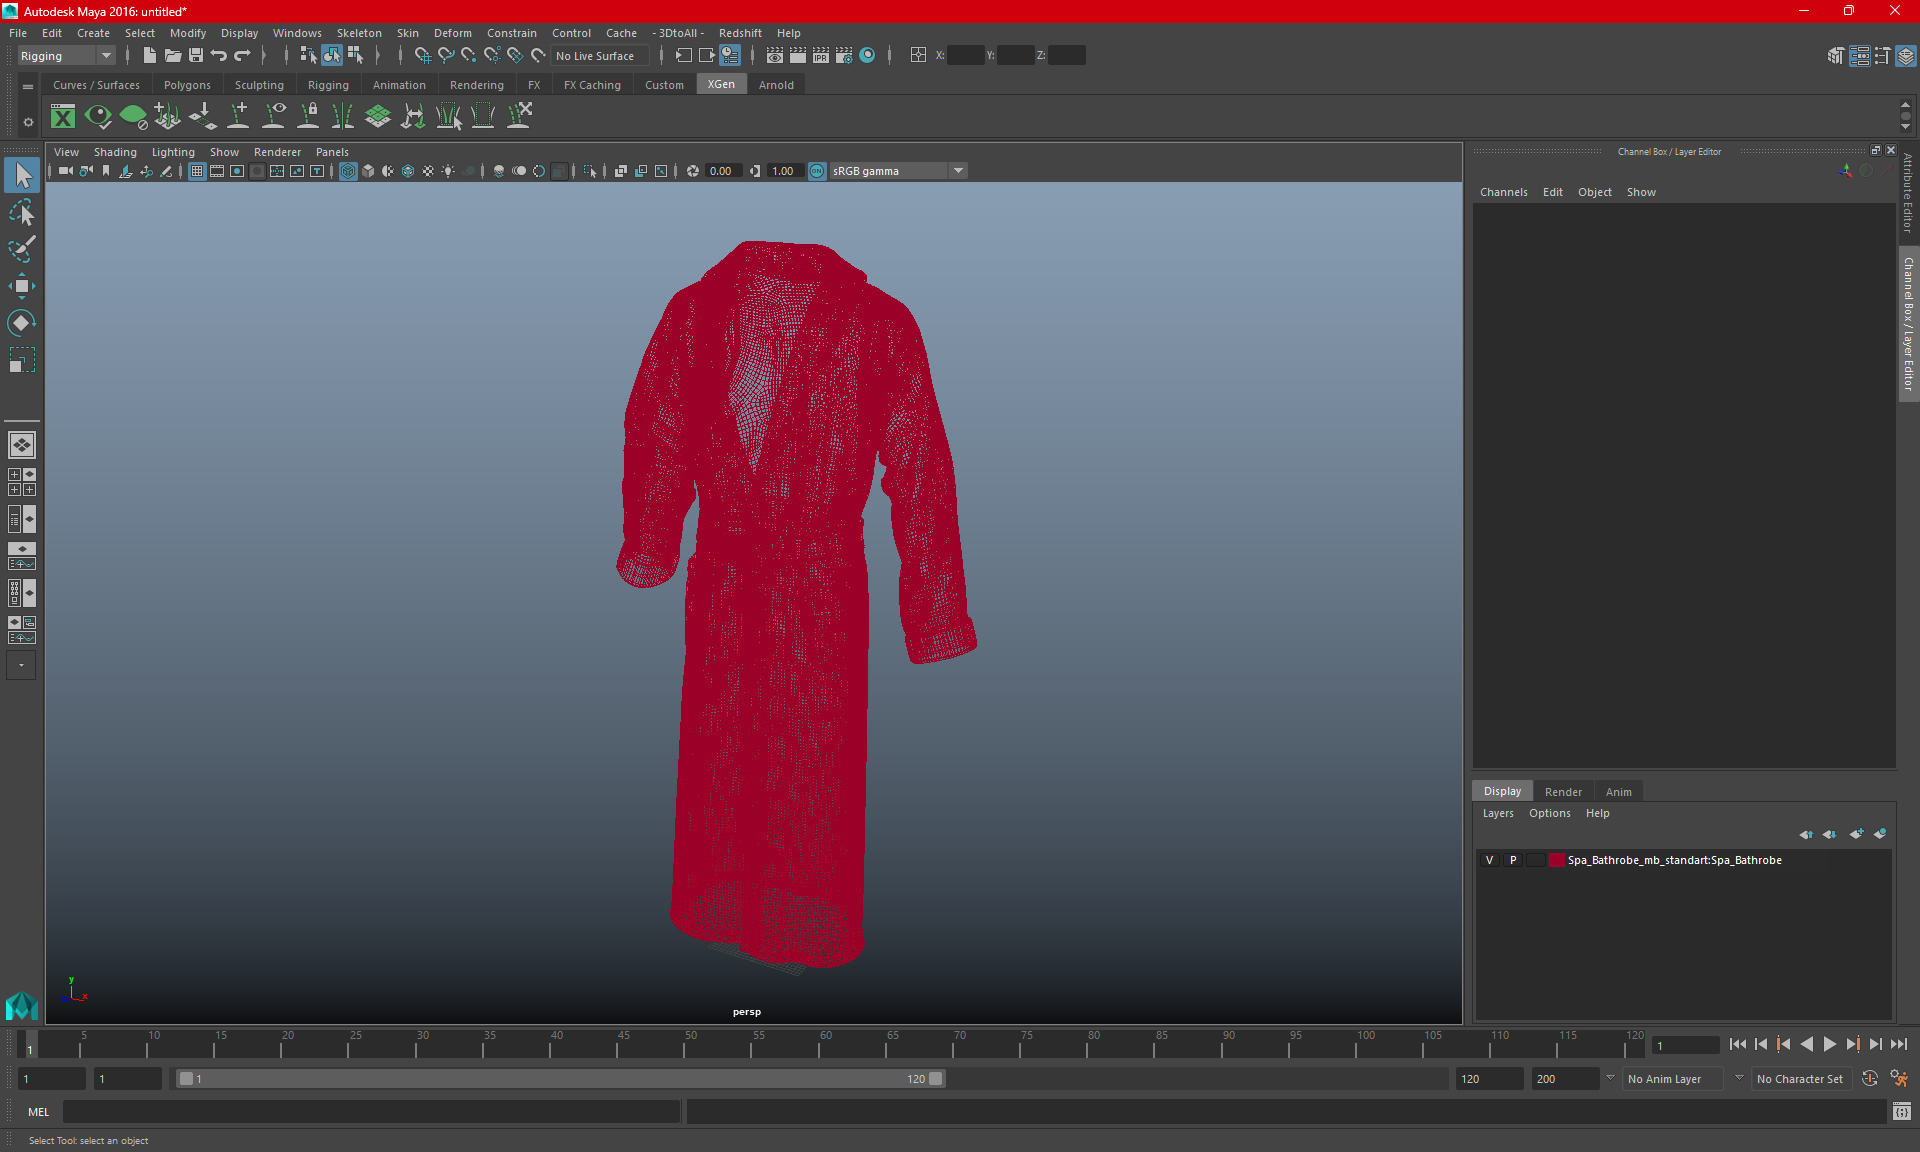Click the Save Scene icon
This screenshot has width=1920, height=1152.
coord(196,56)
